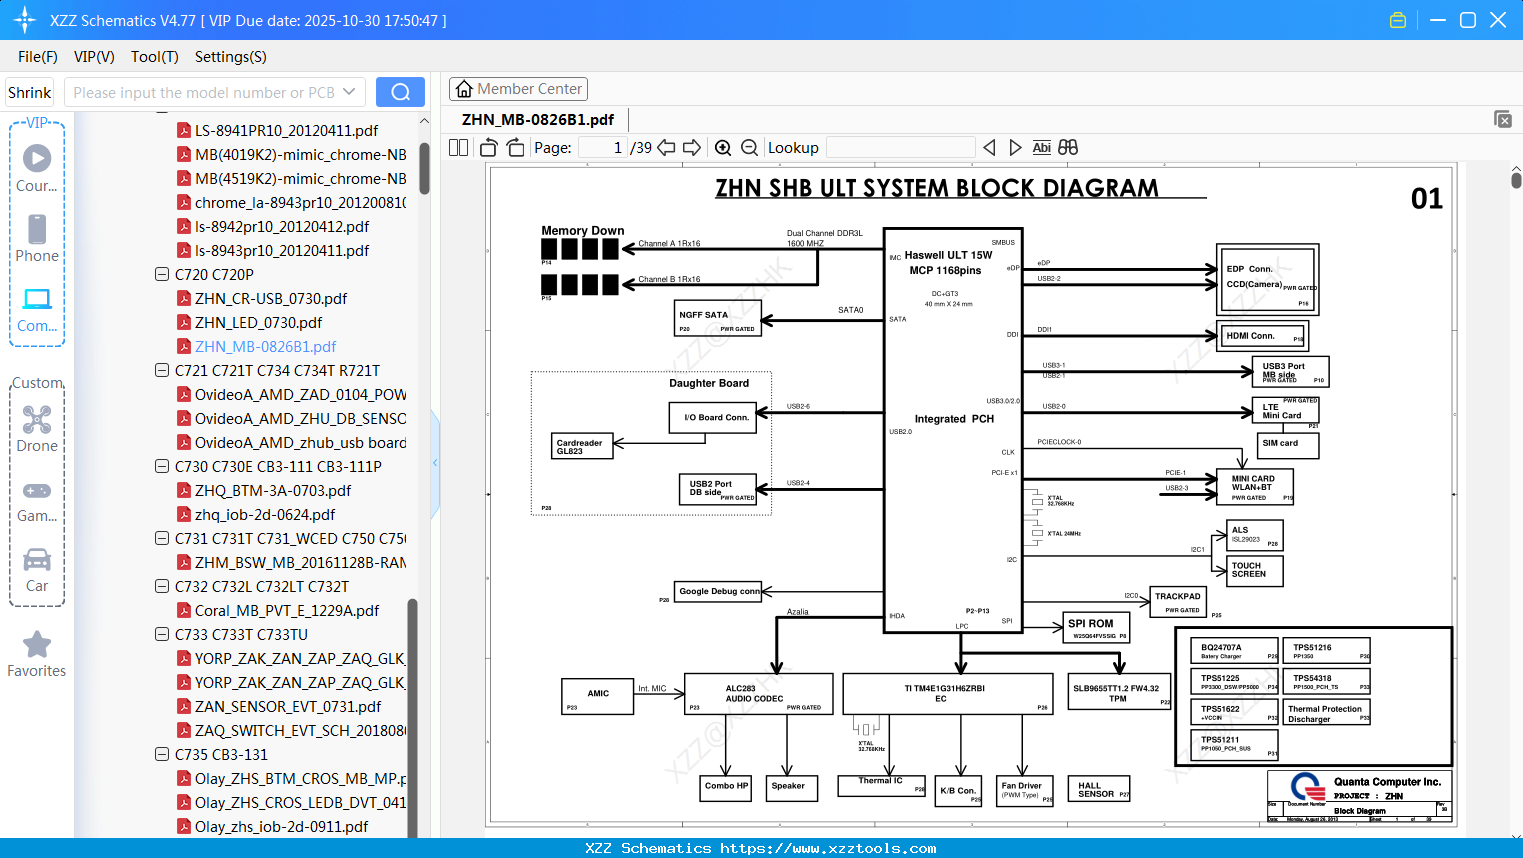Open Olay_zhs_iob-2d-0911.pdf
This screenshot has height=858, width=1523.
(x=281, y=826)
